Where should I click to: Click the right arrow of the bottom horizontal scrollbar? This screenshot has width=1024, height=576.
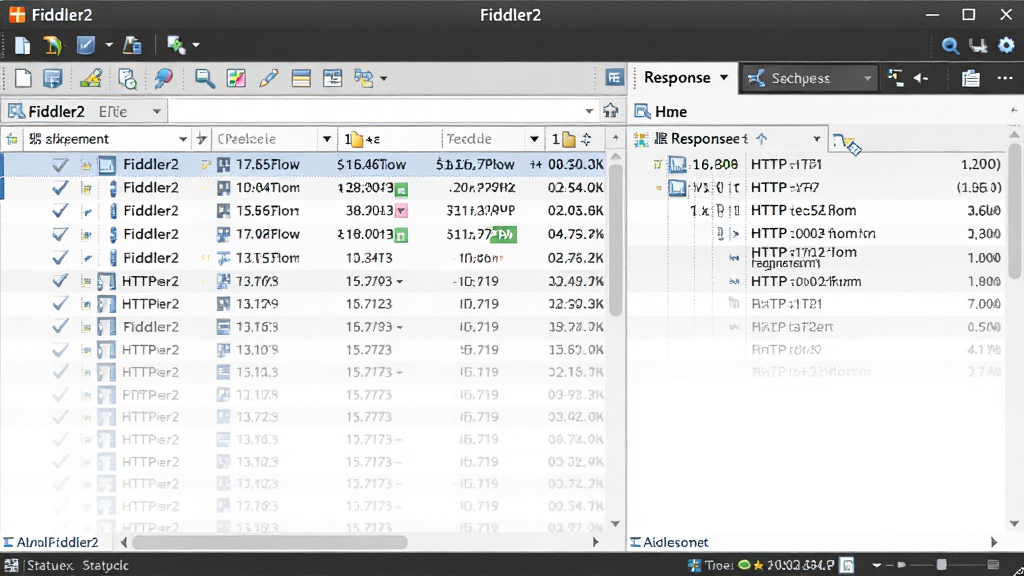(x=595, y=542)
